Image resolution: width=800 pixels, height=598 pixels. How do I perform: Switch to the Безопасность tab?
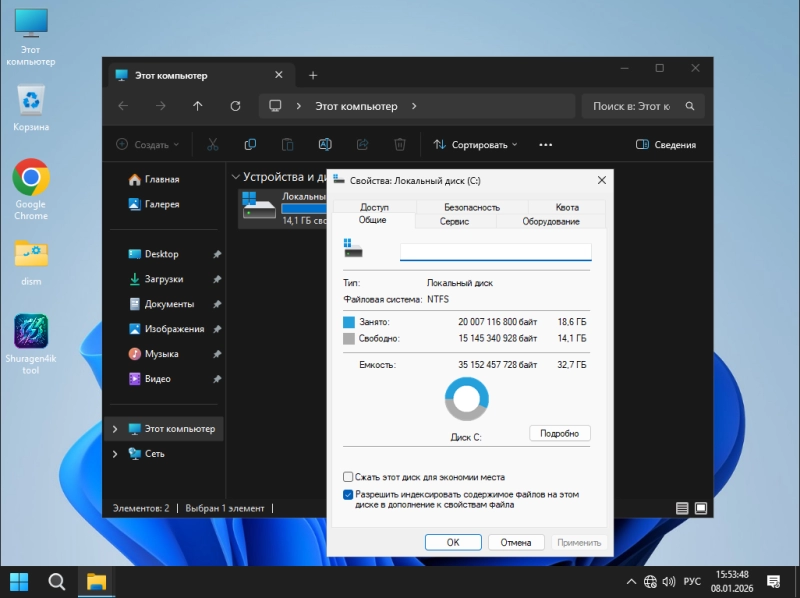[x=471, y=207]
